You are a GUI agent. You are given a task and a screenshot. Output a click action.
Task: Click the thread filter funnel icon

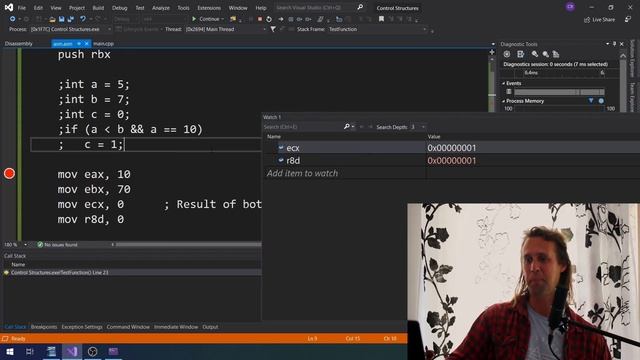pyautogui.click(x=273, y=29)
